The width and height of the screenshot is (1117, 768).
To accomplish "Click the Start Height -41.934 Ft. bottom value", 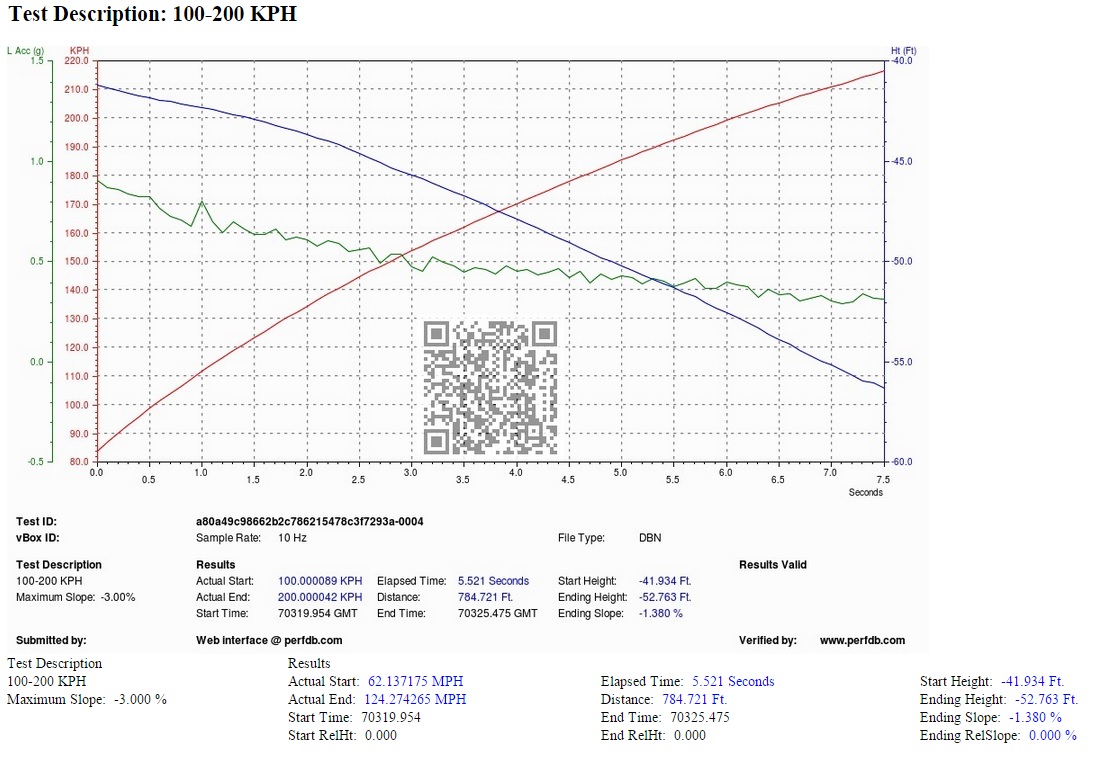I will tap(1032, 682).
